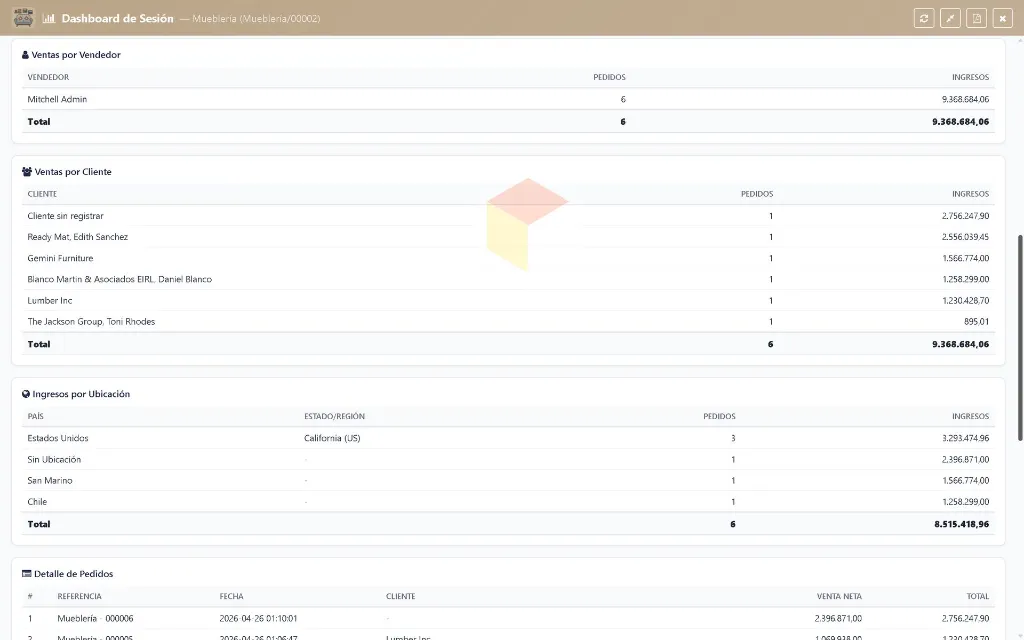The image size is (1024, 640).
Task: Select the Chile country row
Action: [x=508, y=502]
